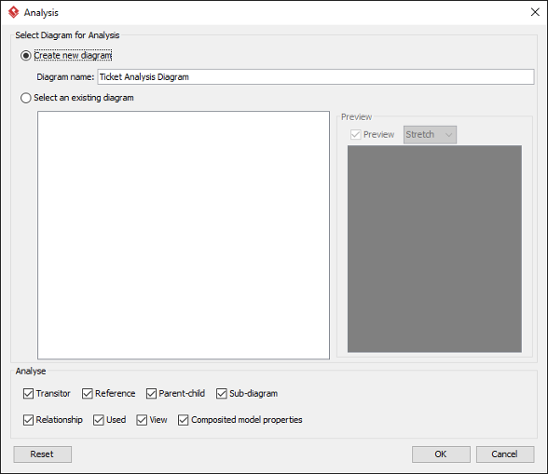The image size is (548, 474).
Task: Uncheck the Relationship checkbox
Action: (x=28, y=420)
